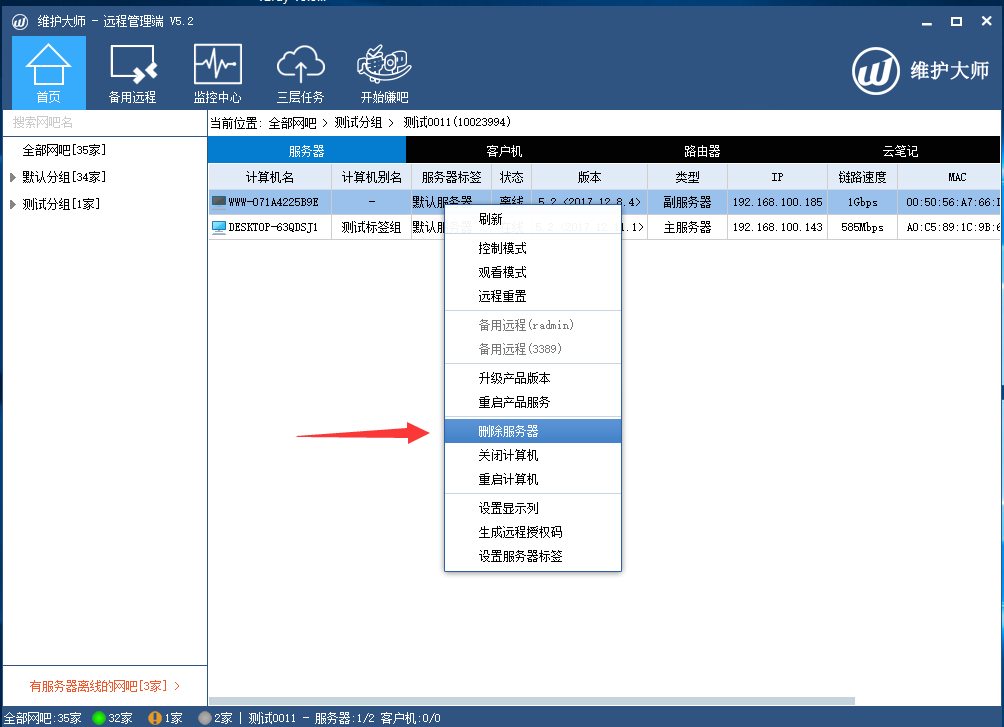The height and width of the screenshot is (727, 1004).
Task: Sort by the 状态 column header
Action: (511, 177)
